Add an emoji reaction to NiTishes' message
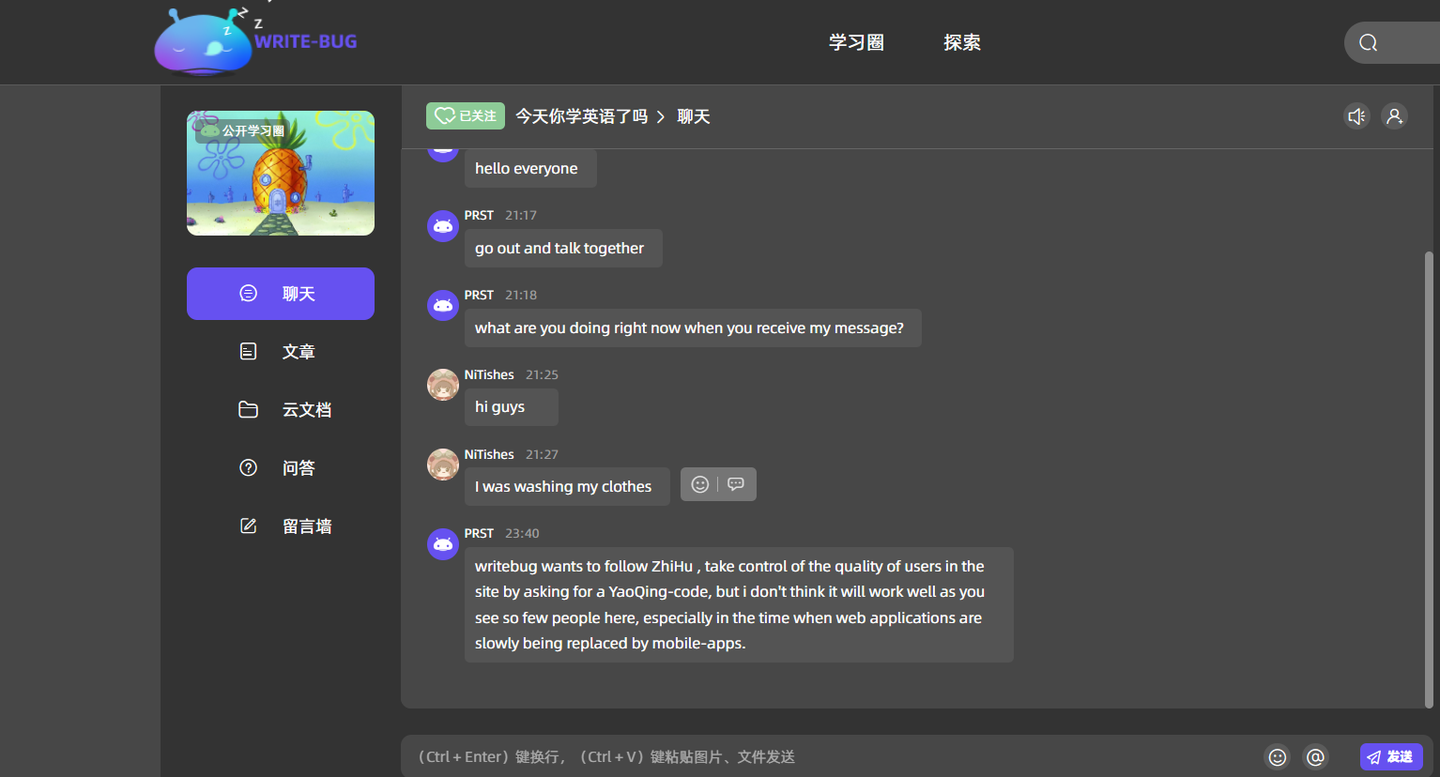Screen dimensions: 1440x777 tap(700, 484)
